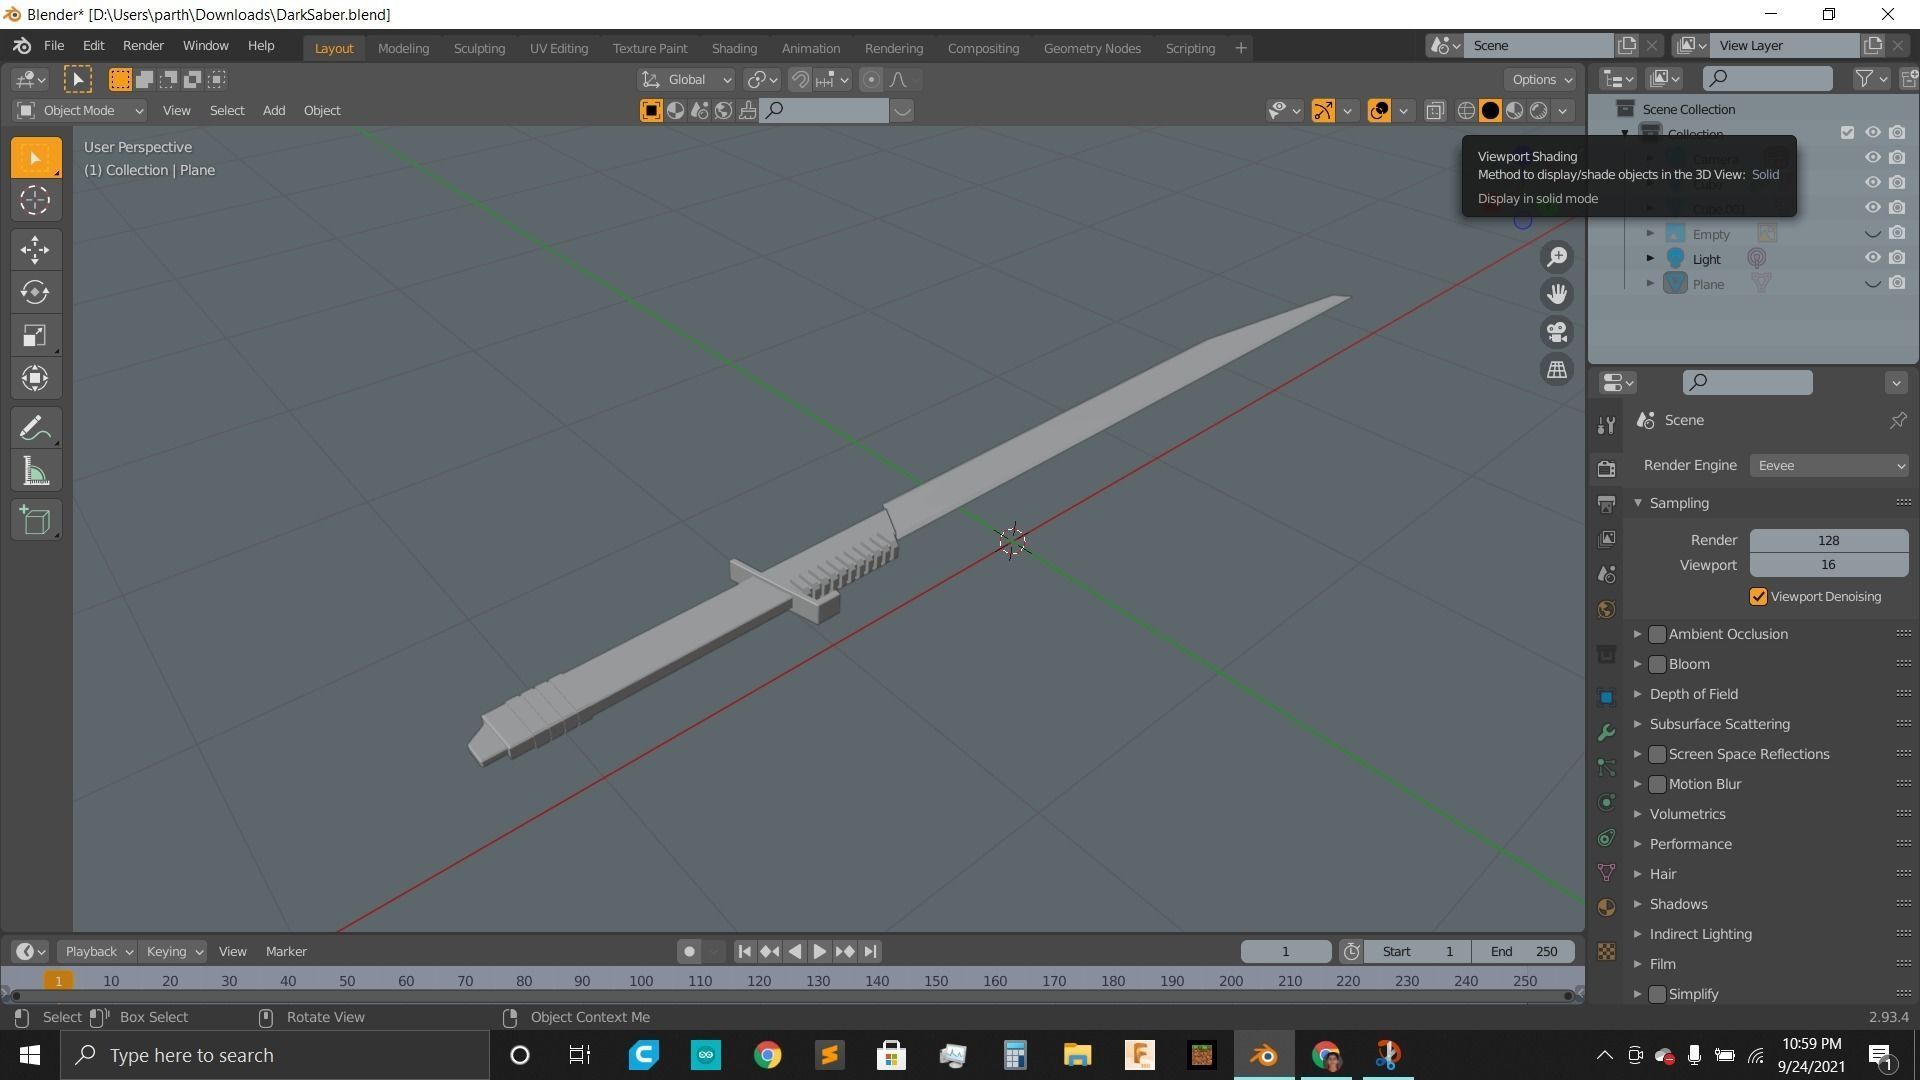
Task: Click the outliner search field
Action: click(1767, 78)
